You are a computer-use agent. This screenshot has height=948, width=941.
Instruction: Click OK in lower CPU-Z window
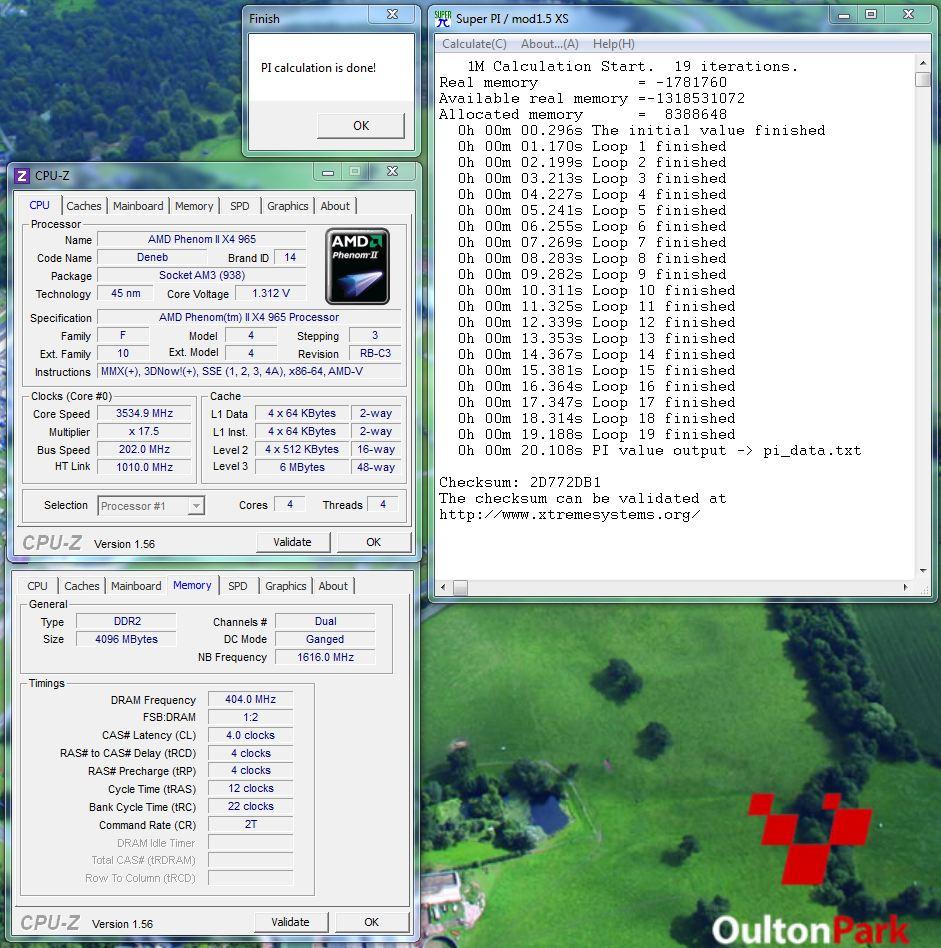pyautogui.click(x=371, y=922)
